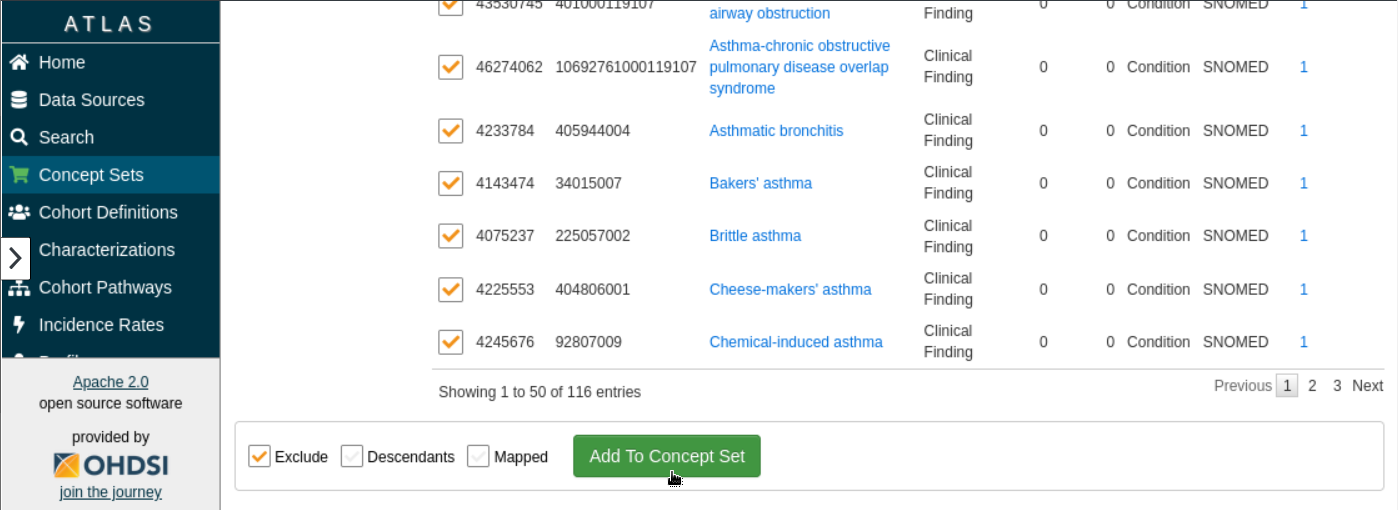Viewport: 1398px width, 510px height.
Task: Open the Apache 2.0 license link
Action: coord(110,382)
